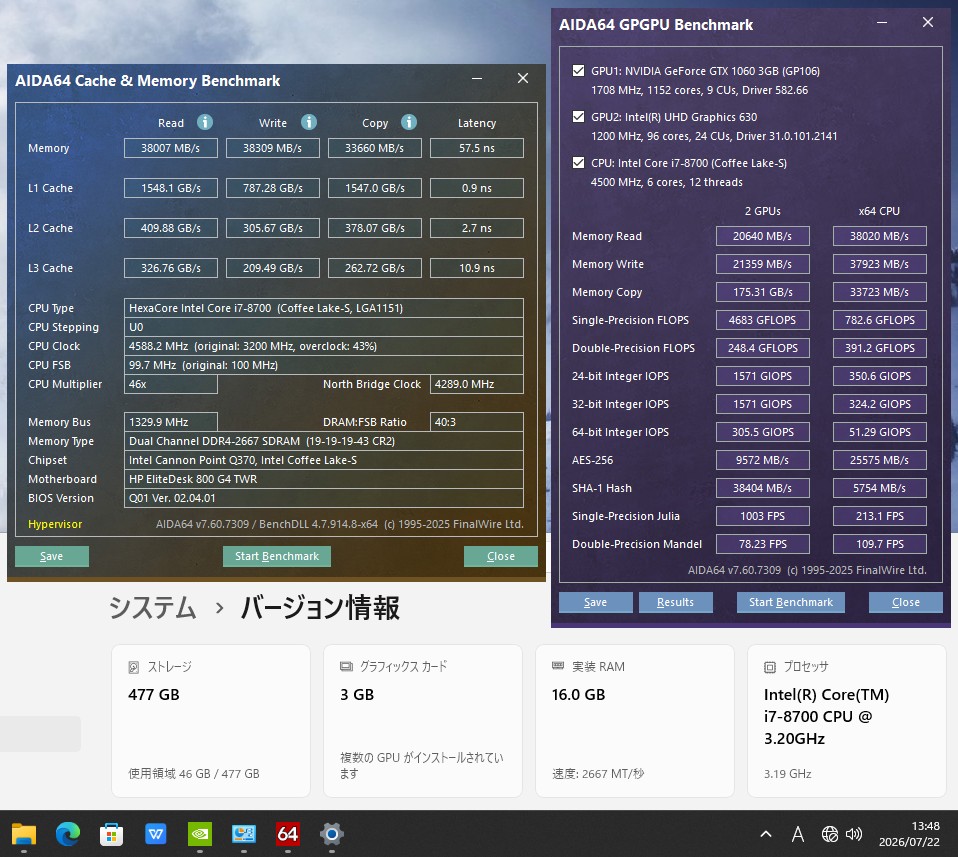Image resolution: width=958 pixels, height=857 pixels.
Task: Click CPU Type HexaCore Intel Core i7-8700 field
Action: pyautogui.click(x=324, y=308)
